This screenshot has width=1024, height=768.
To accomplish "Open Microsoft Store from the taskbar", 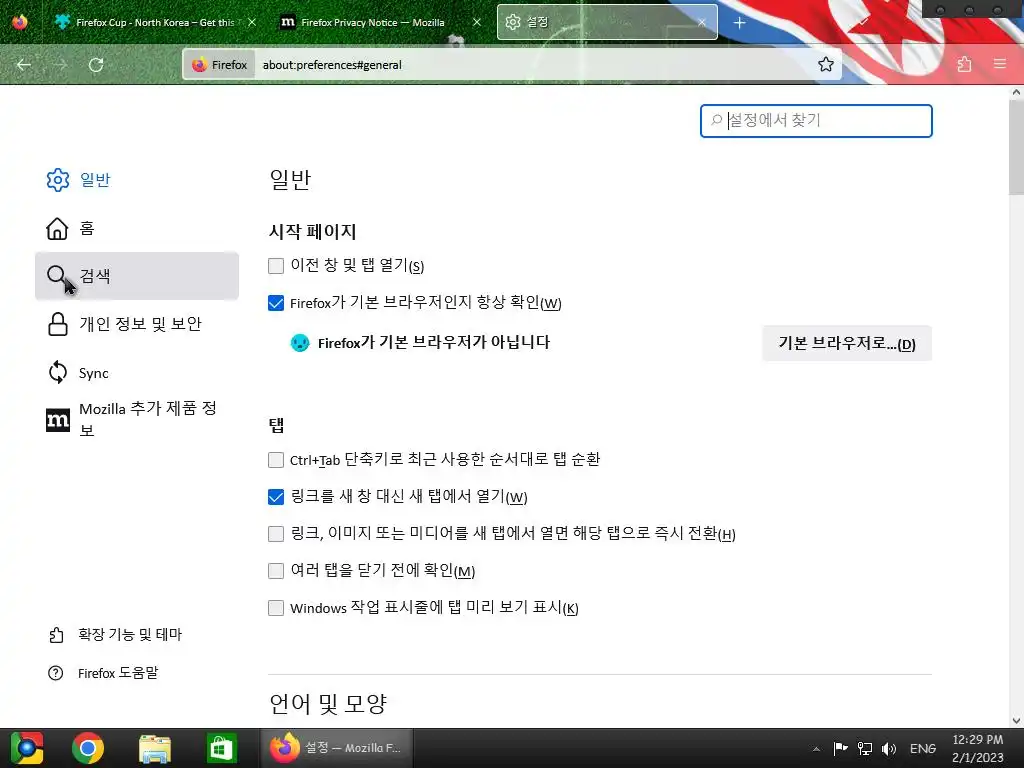I will click(x=221, y=748).
